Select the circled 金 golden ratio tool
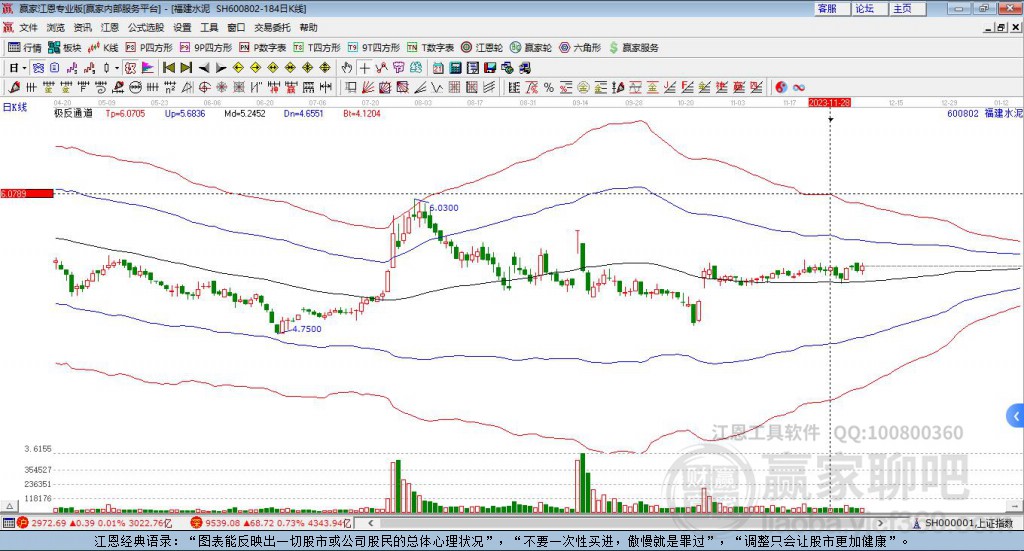The image size is (1024, 551). click(x=583, y=87)
